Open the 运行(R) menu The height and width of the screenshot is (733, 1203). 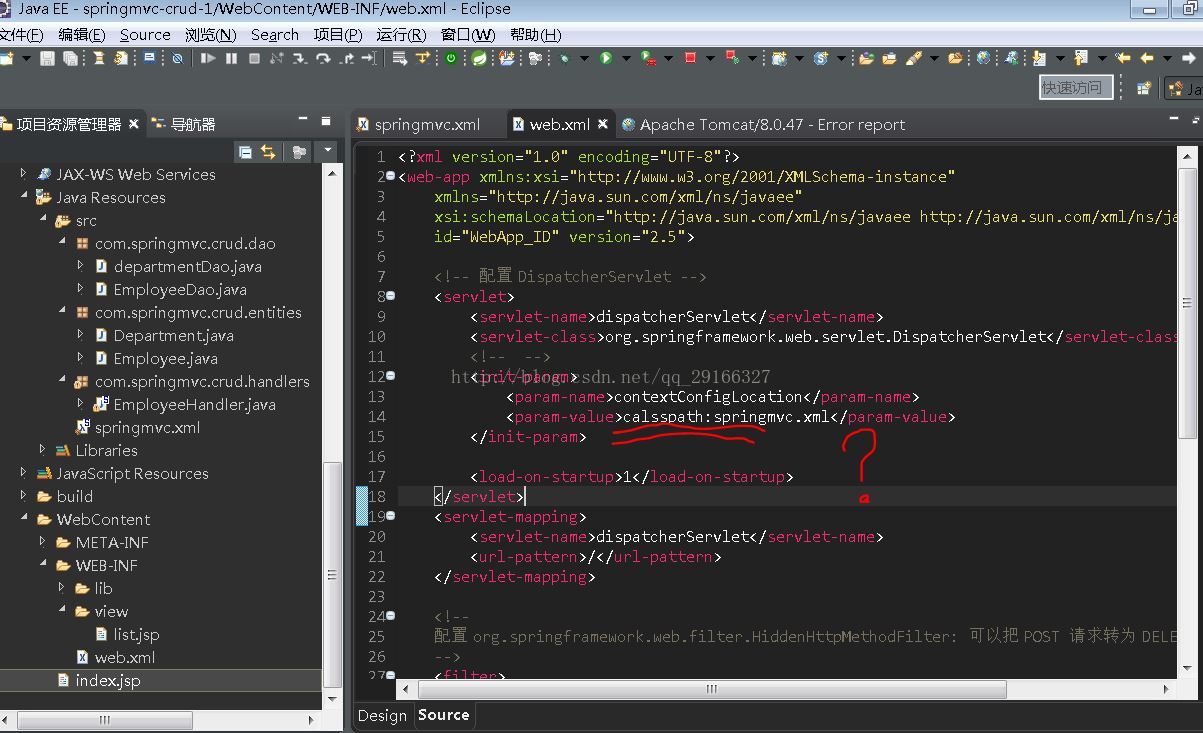click(x=402, y=34)
